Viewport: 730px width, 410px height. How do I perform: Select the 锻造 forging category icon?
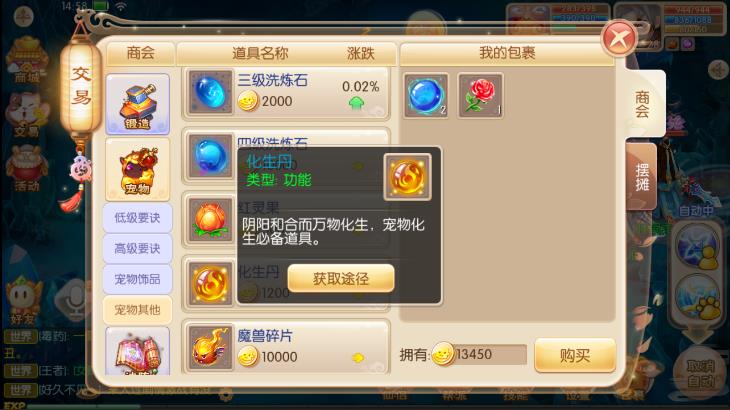coord(138,104)
